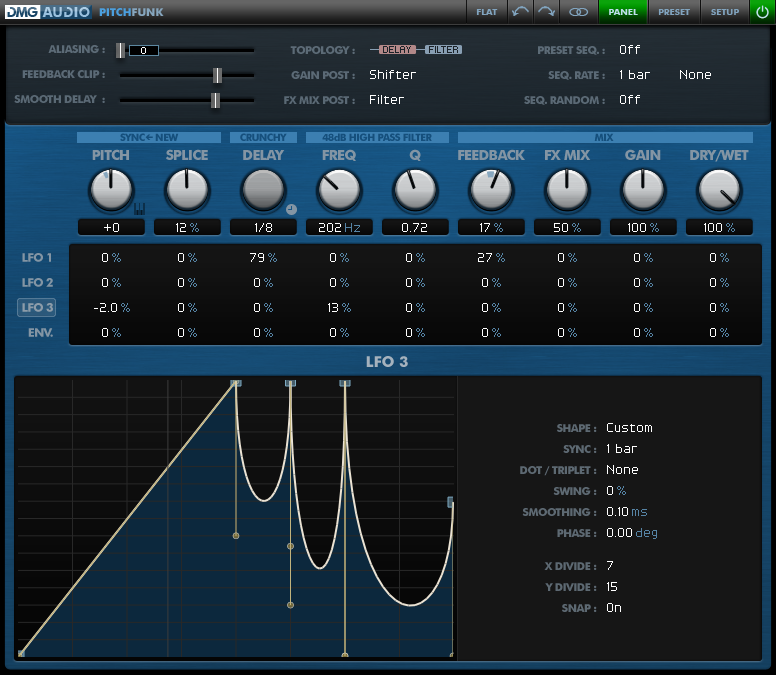Open the Setup tab
The height and width of the screenshot is (675, 776).
(x=725, y=12)
